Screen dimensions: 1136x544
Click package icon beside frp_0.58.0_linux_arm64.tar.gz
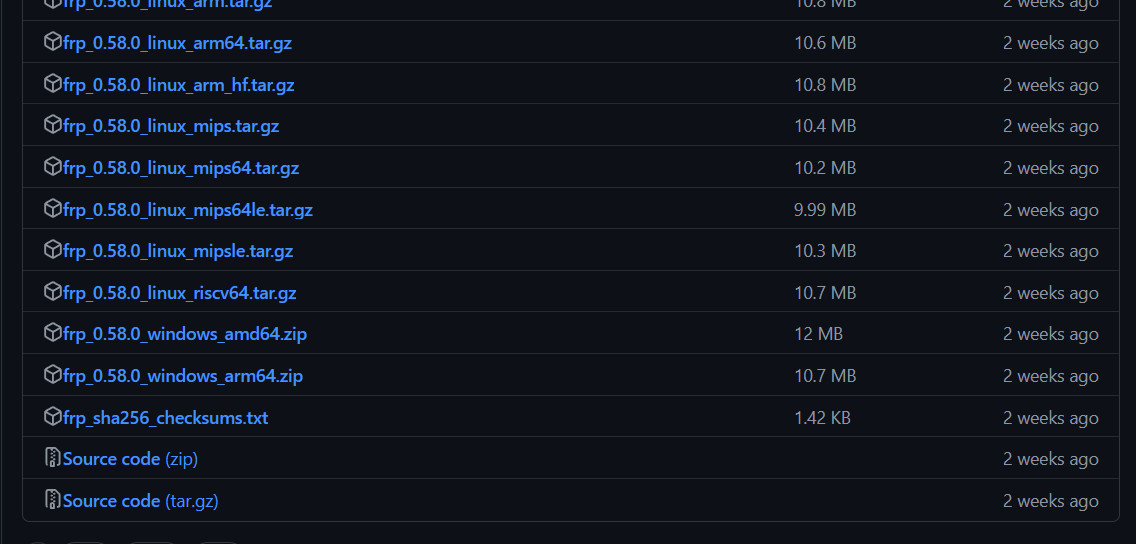[x=52, y=43]
